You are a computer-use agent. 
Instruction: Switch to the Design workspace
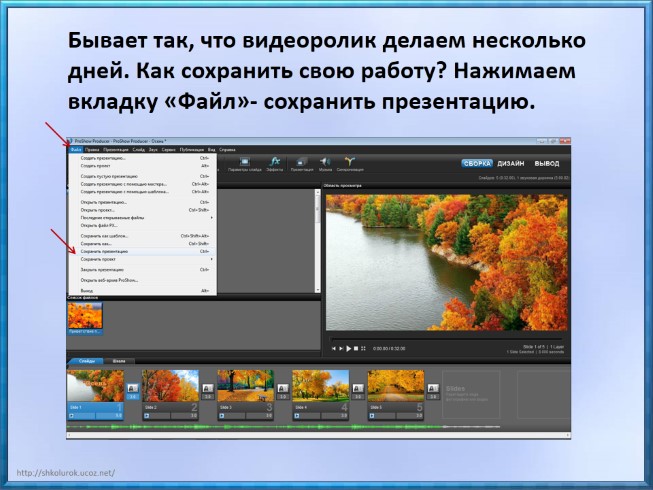(511, 163)
